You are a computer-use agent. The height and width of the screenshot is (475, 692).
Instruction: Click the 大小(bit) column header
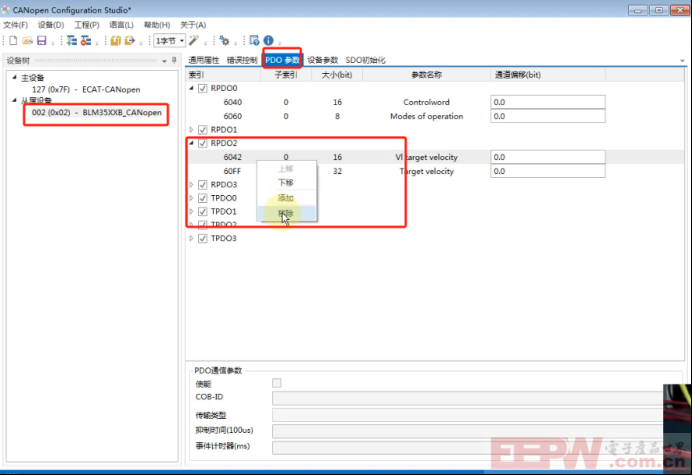pos(337,75)
